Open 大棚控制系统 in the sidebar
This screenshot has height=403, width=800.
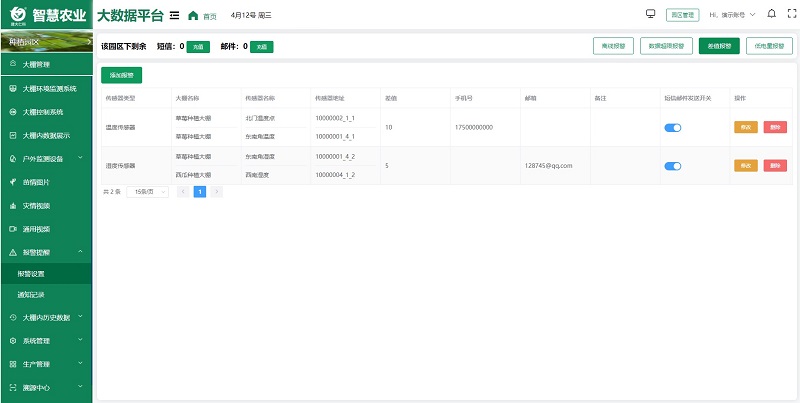click(x=42, y=112)
